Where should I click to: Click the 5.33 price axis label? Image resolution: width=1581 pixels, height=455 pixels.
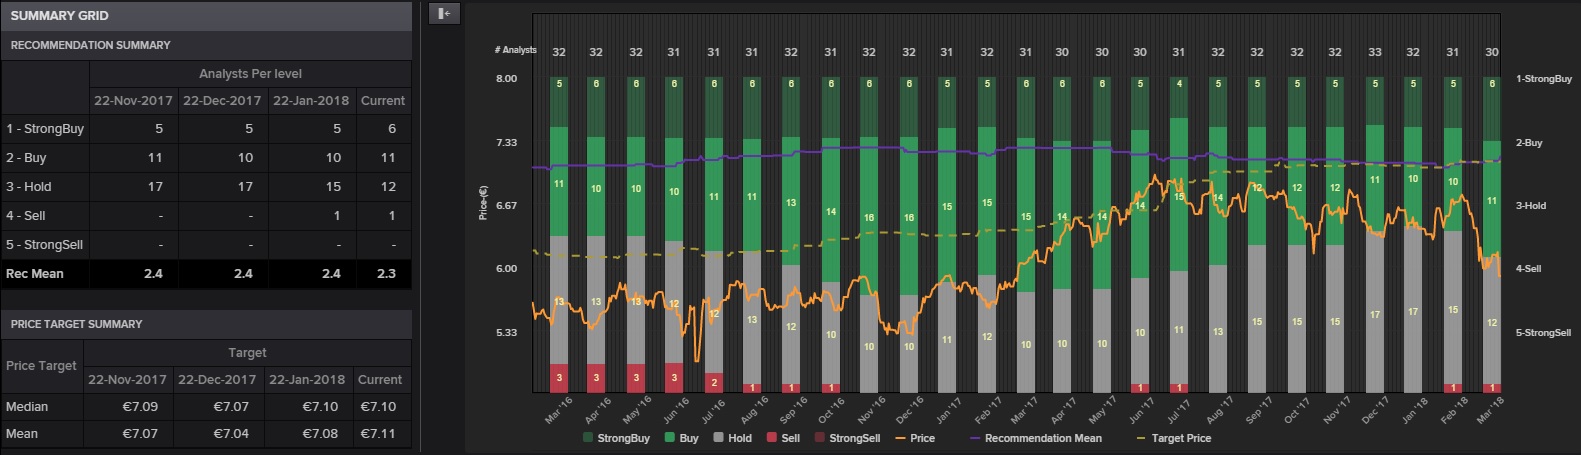coord(507,333)
